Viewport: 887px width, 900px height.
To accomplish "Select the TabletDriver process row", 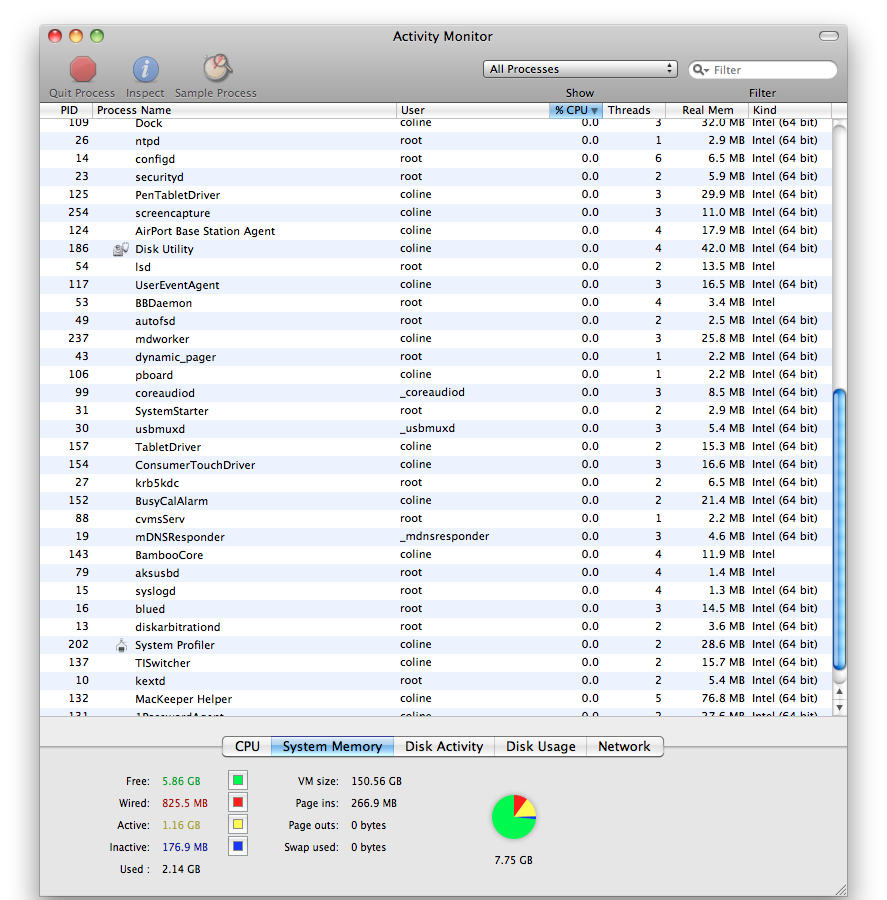I will click(436, 447).
